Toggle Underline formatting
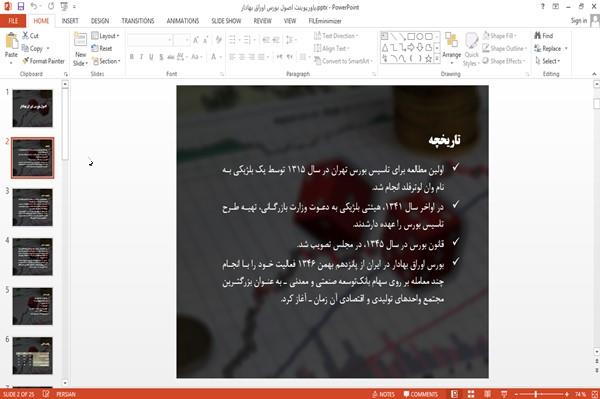 (151, 57)
